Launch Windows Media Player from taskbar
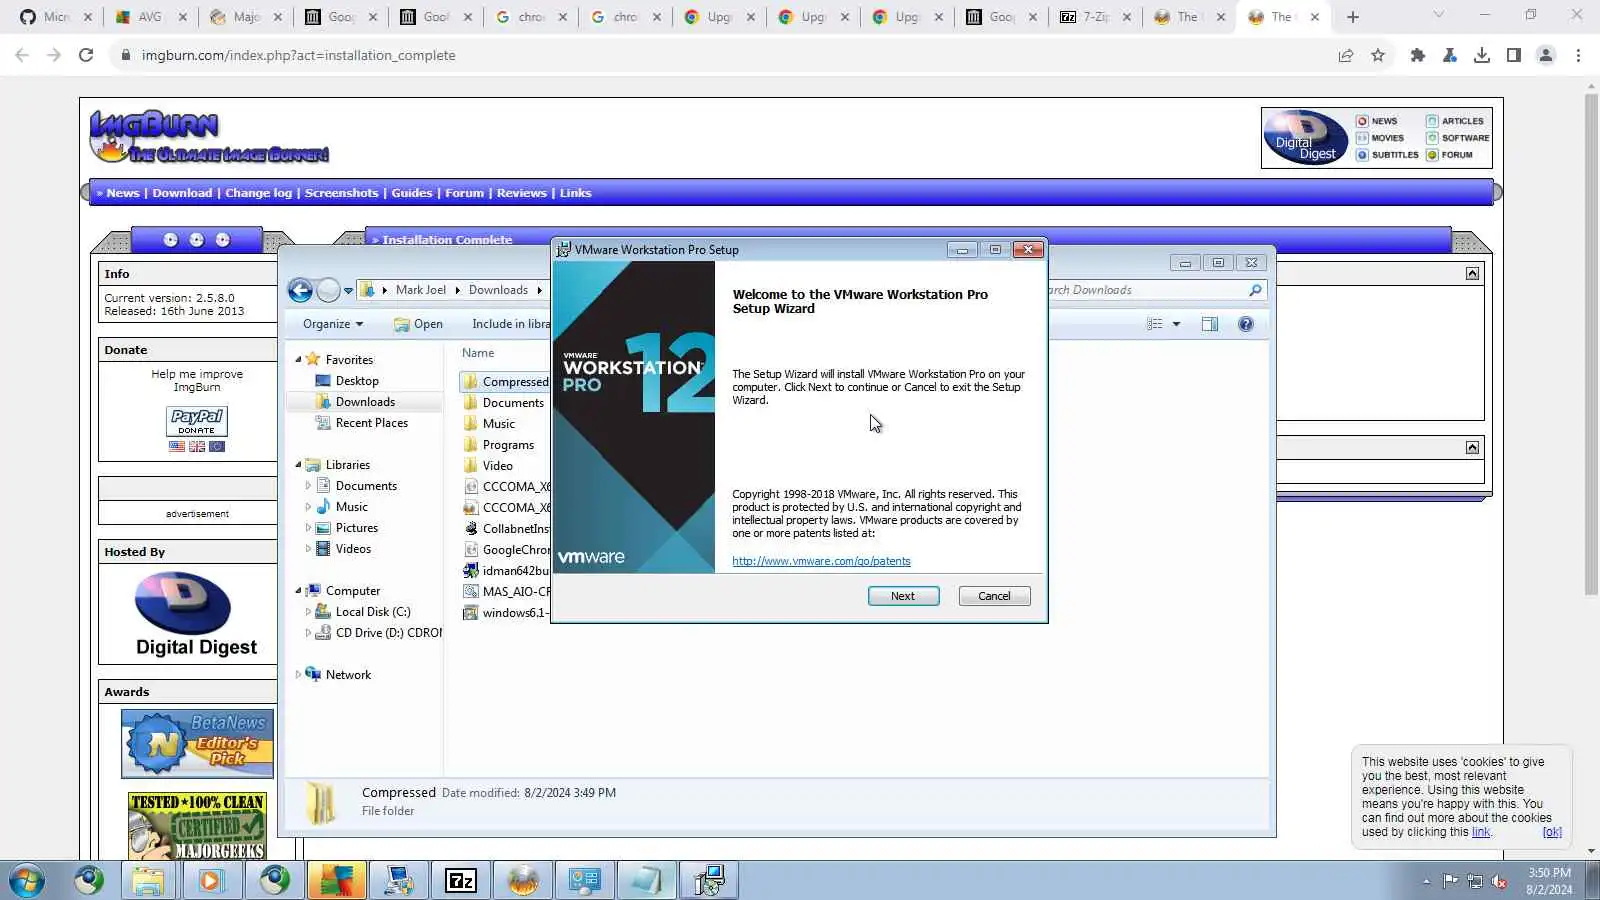The width and height of the screenshot is (1600, 900). click(x=210, y=880)
